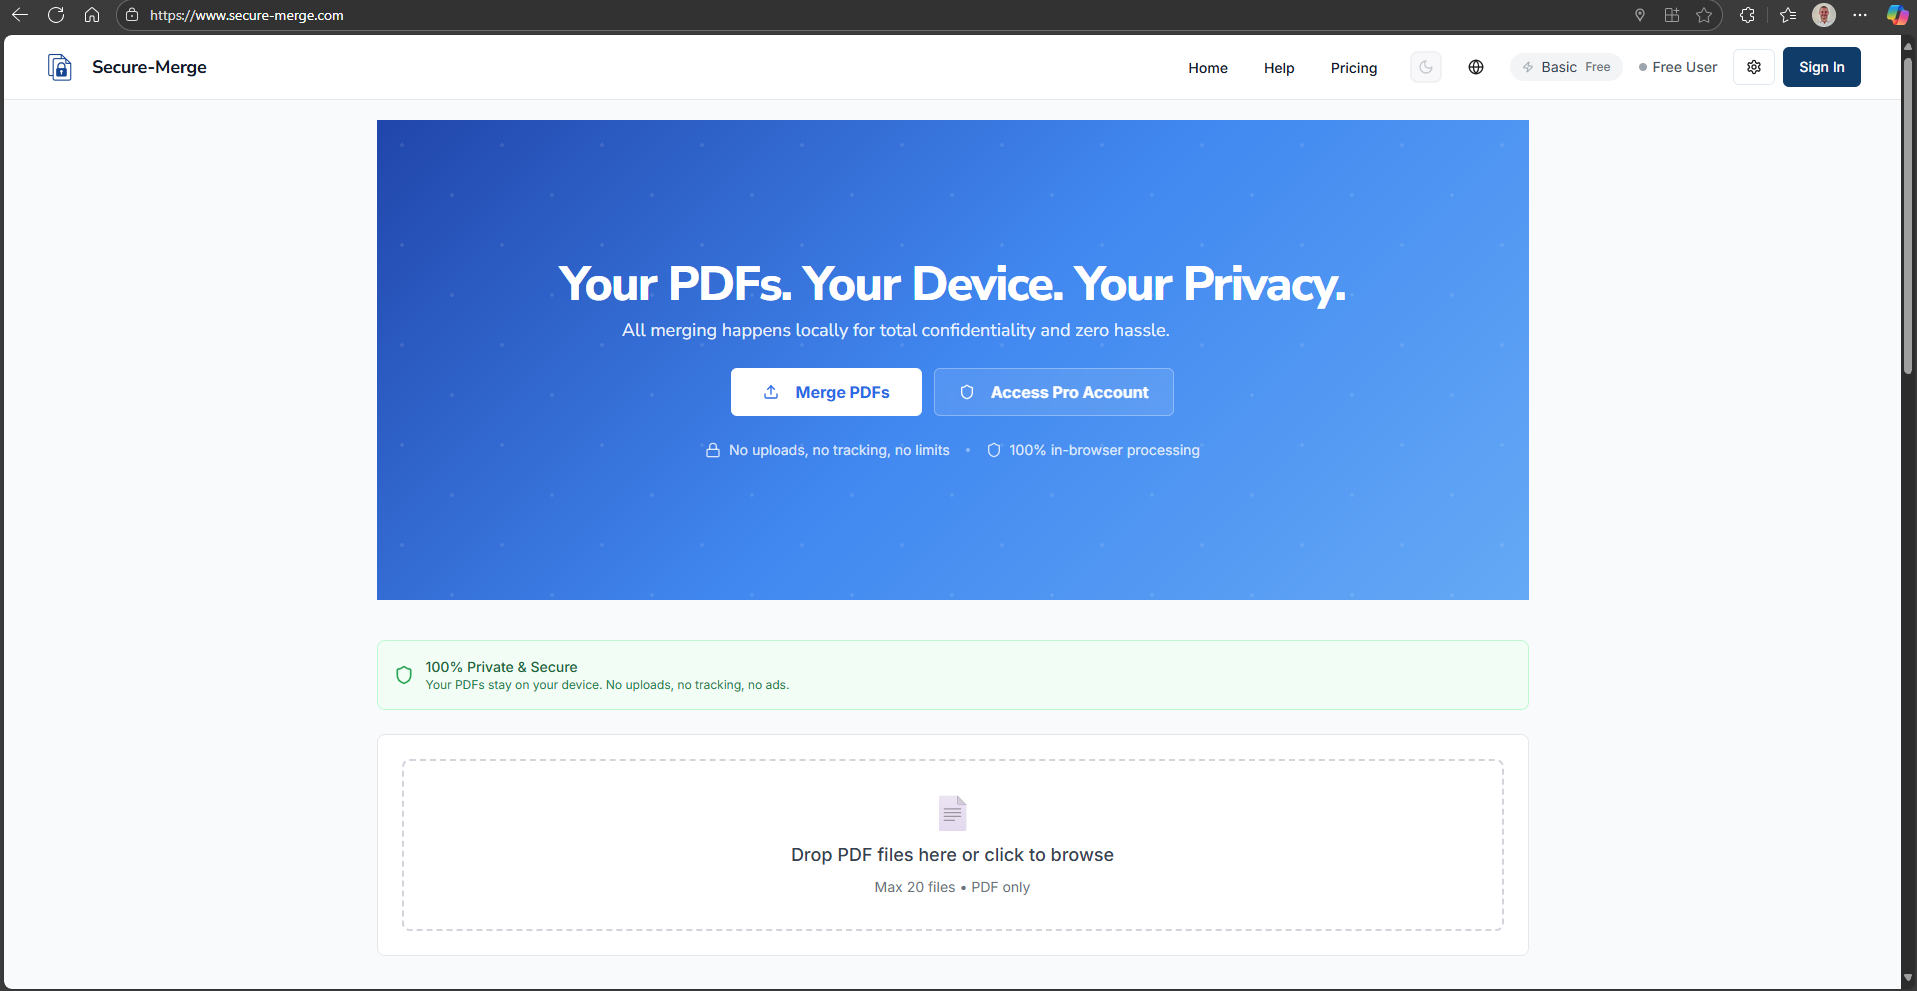Click the Access Pro Account button

tap(1054, 392)
